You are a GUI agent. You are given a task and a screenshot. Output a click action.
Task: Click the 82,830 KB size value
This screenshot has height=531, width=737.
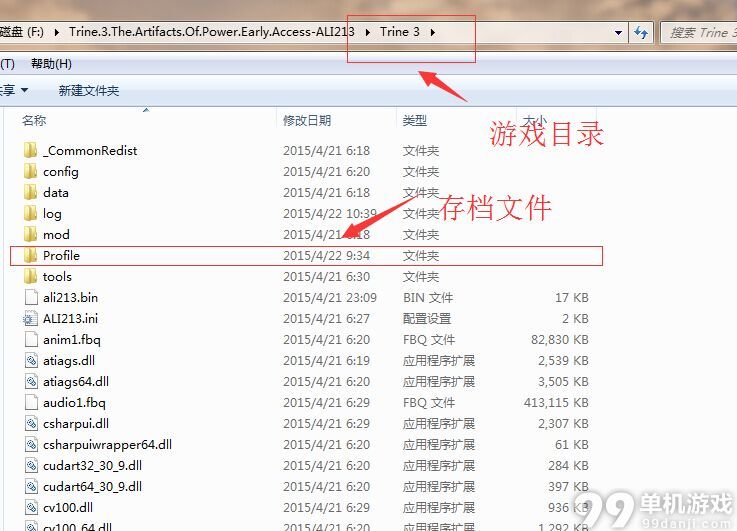(x=559, y=339)
